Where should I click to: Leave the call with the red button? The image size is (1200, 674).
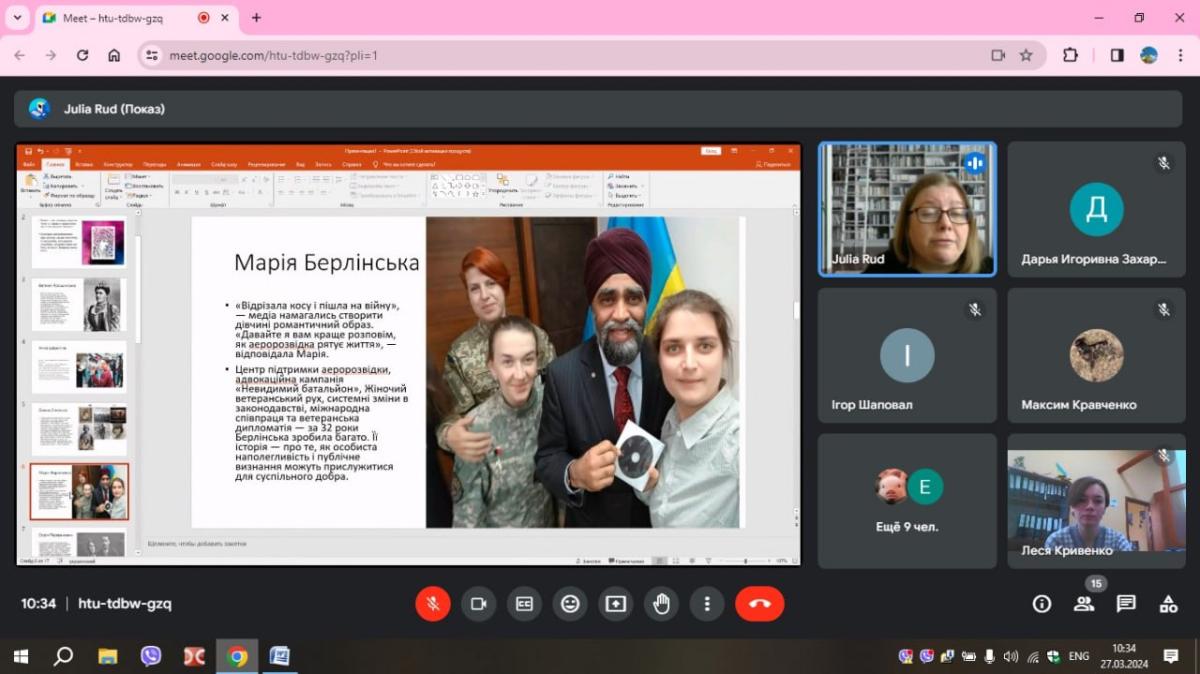tap(760, 604)
